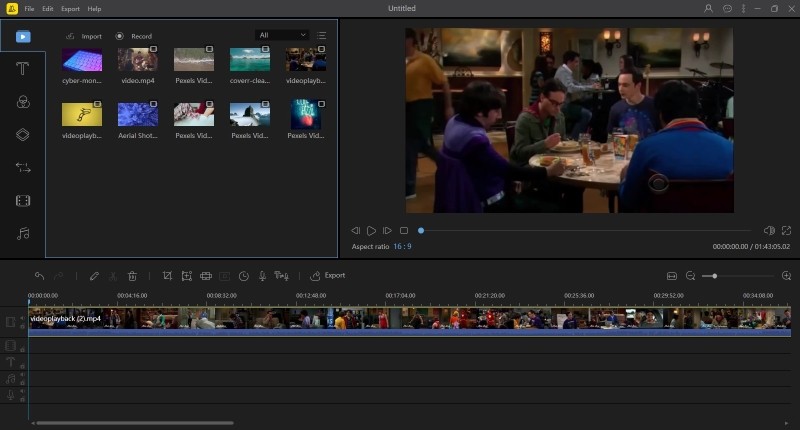The image size is (800, 430).
Task: Click the BeeCut app logo
Action: click(x=12, y=9)
